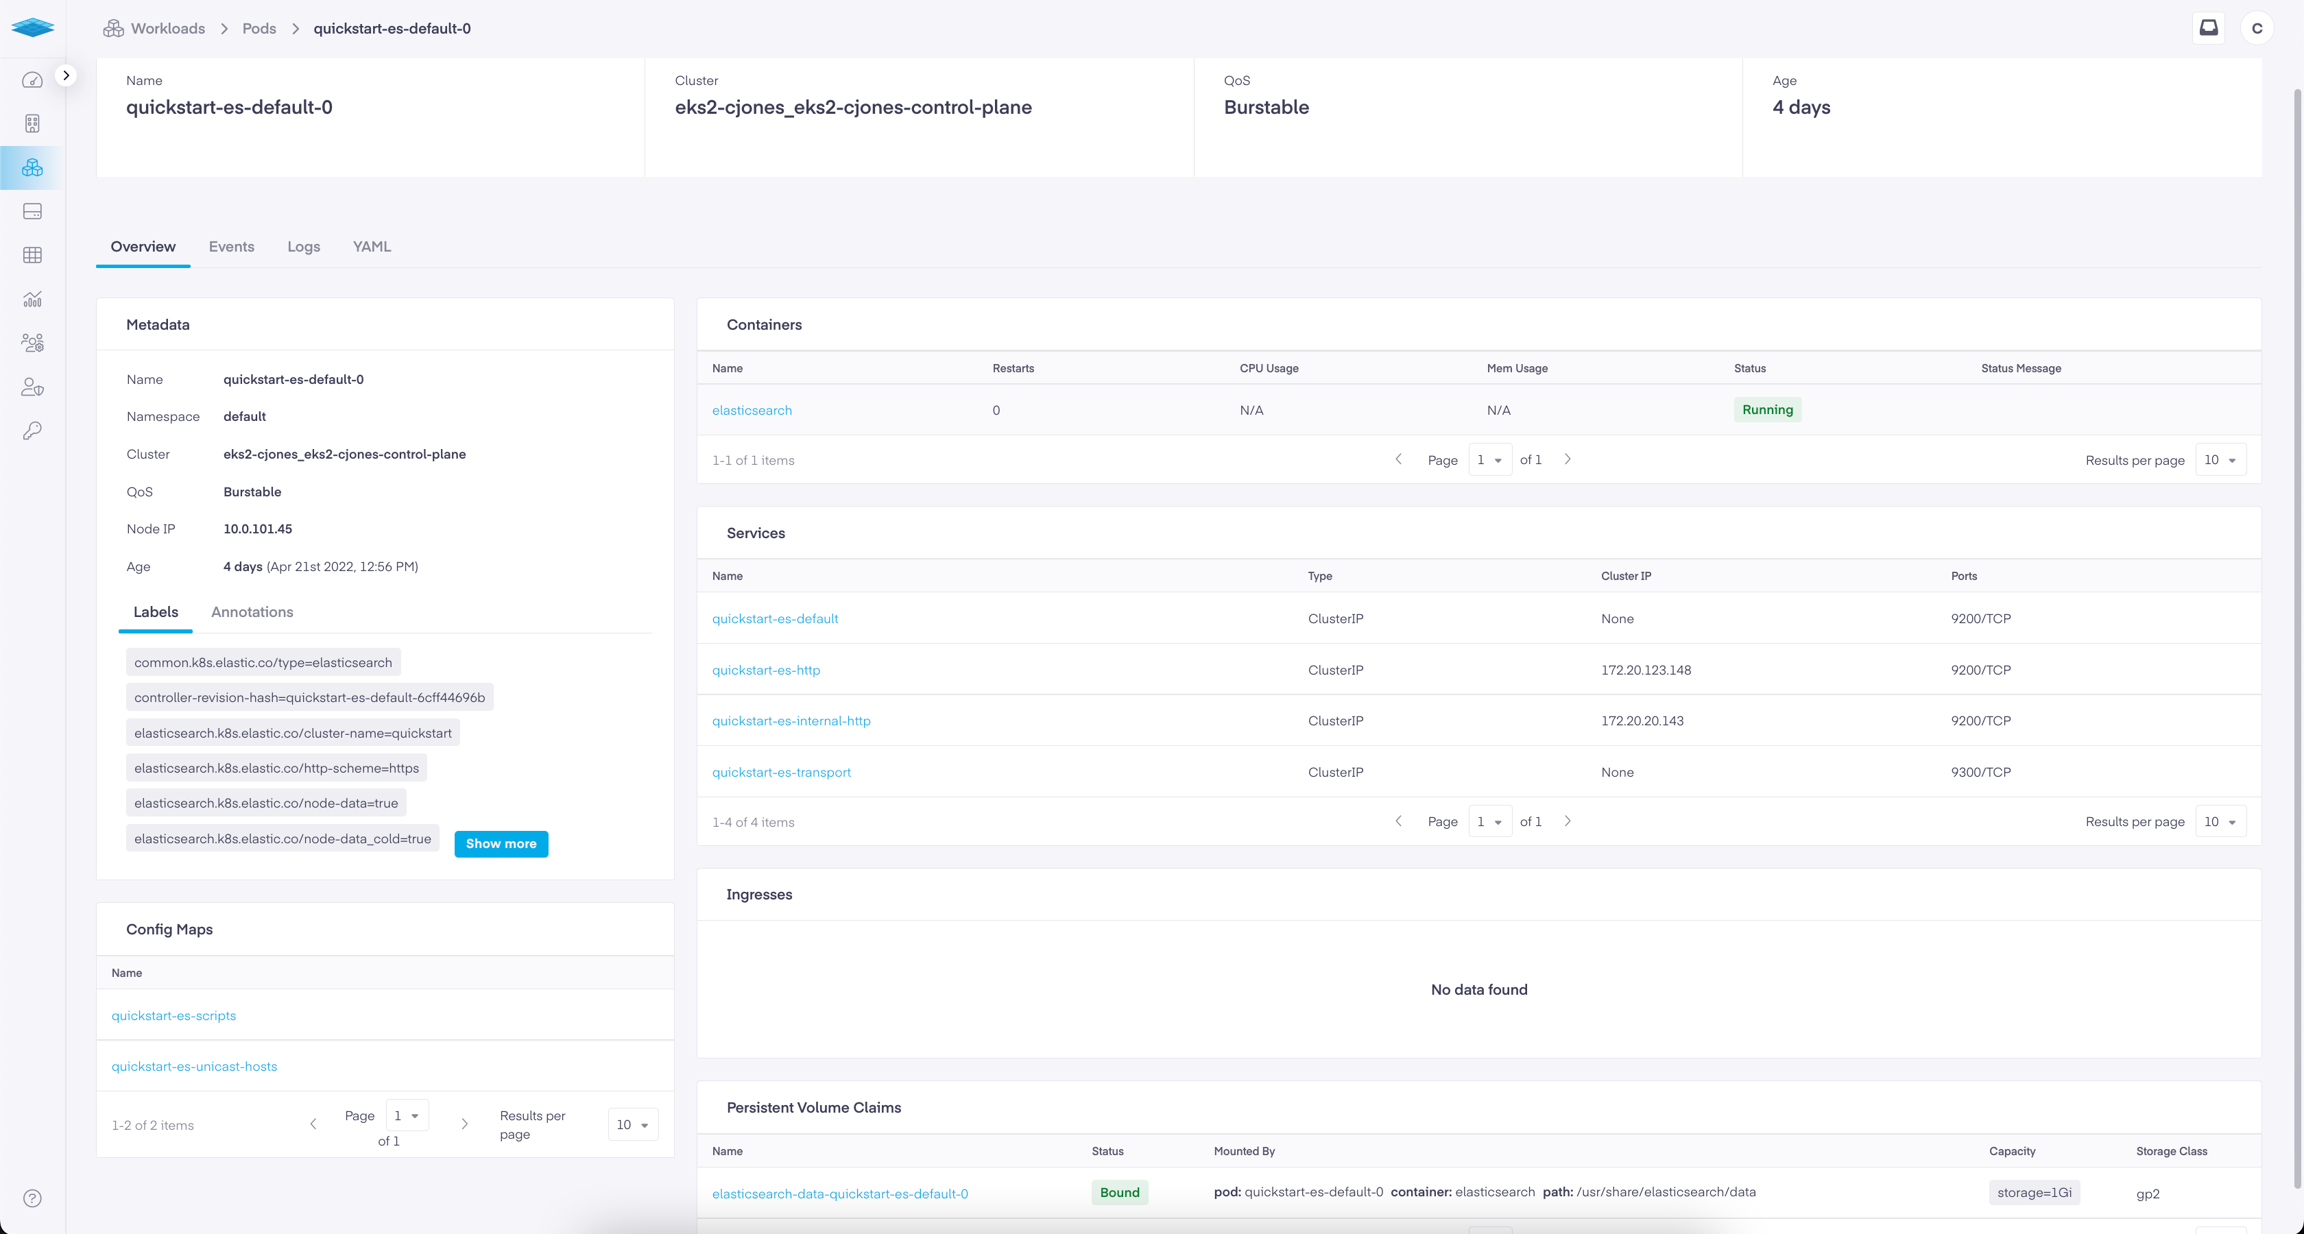The image size is (2304, 1234).
Task: Click the Show more labels button
Action: tap(501, 844)
